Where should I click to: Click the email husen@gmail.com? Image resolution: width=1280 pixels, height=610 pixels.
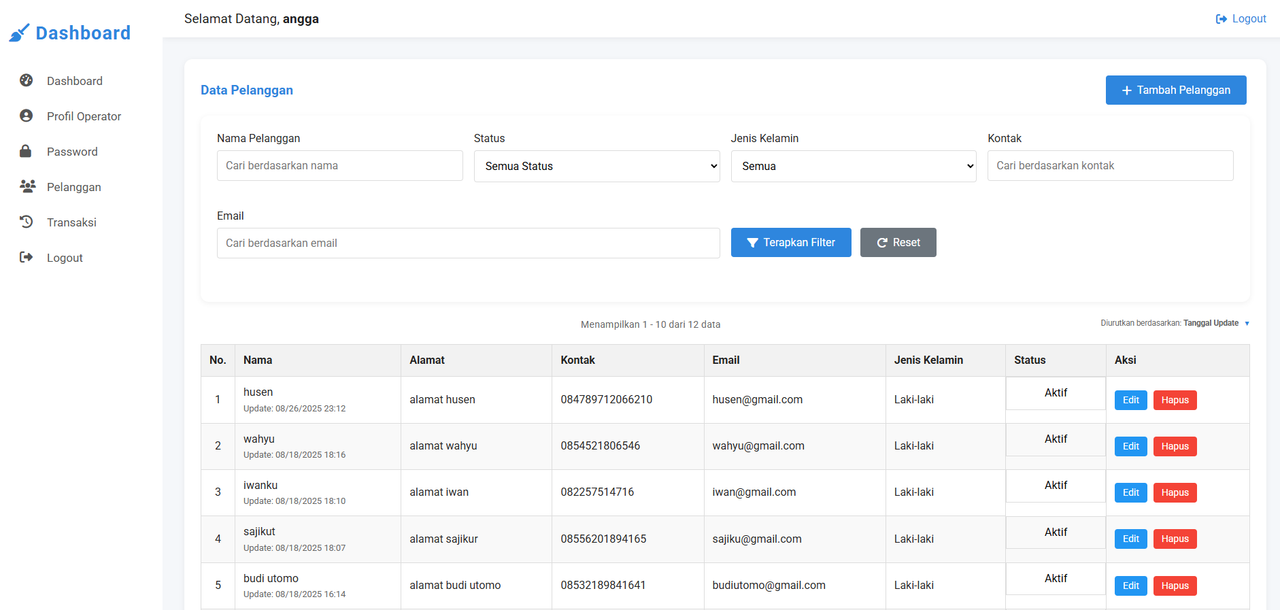click(x=757, y=400)
